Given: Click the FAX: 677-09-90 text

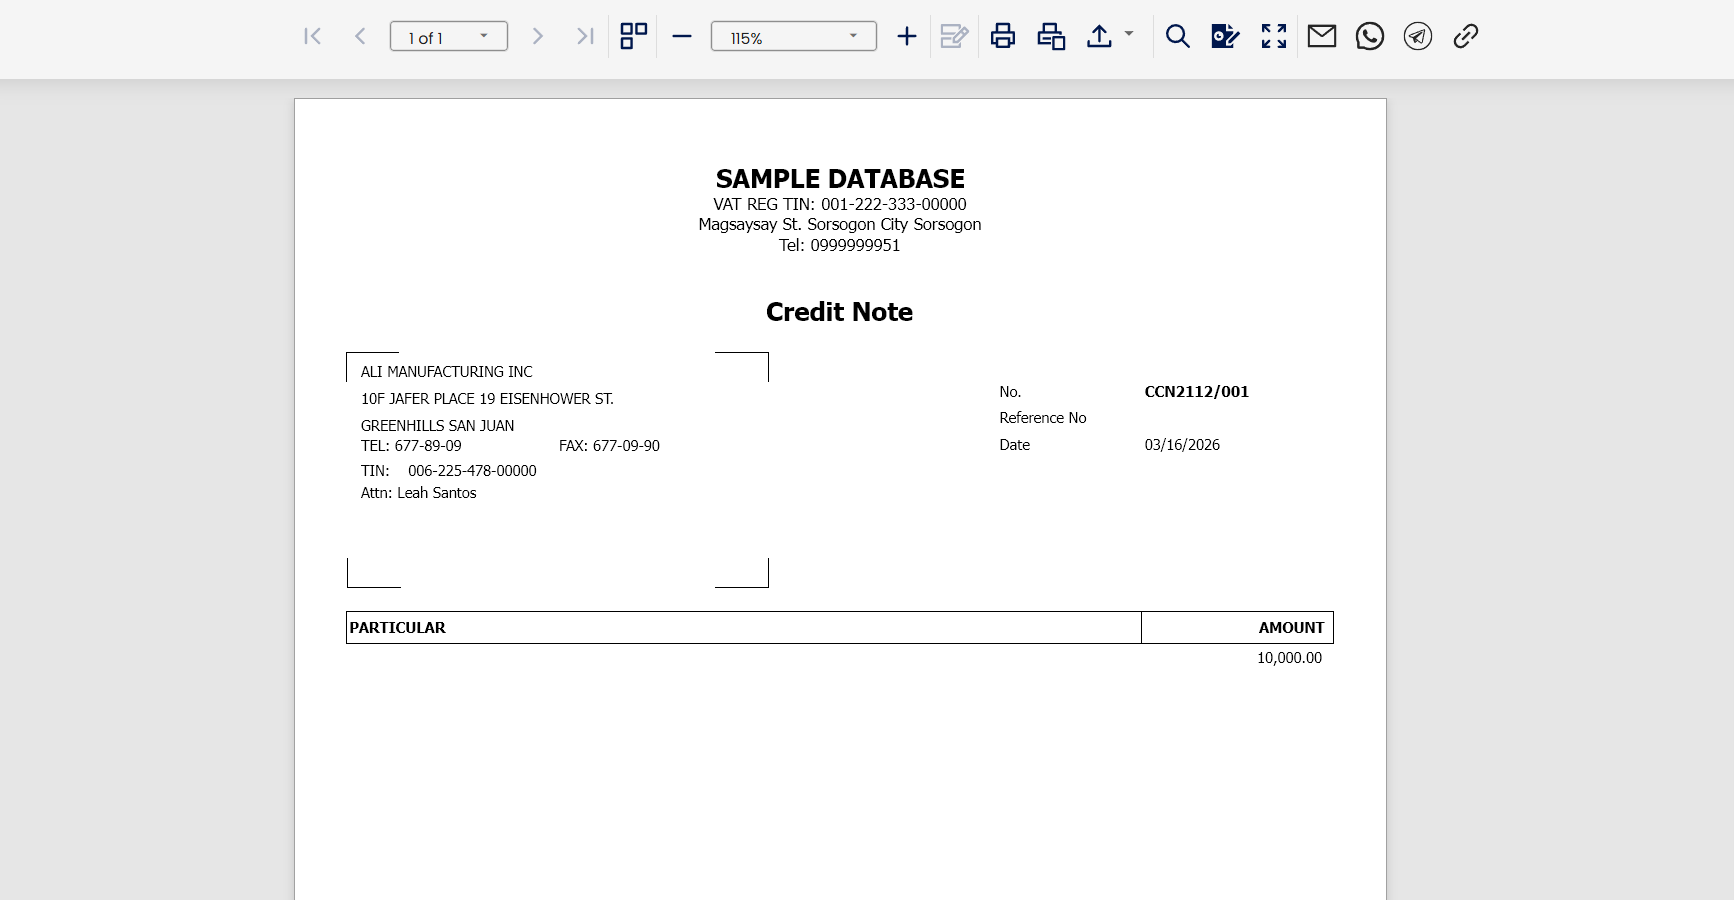Looking at the screenshot, I should tap(609, 446).
